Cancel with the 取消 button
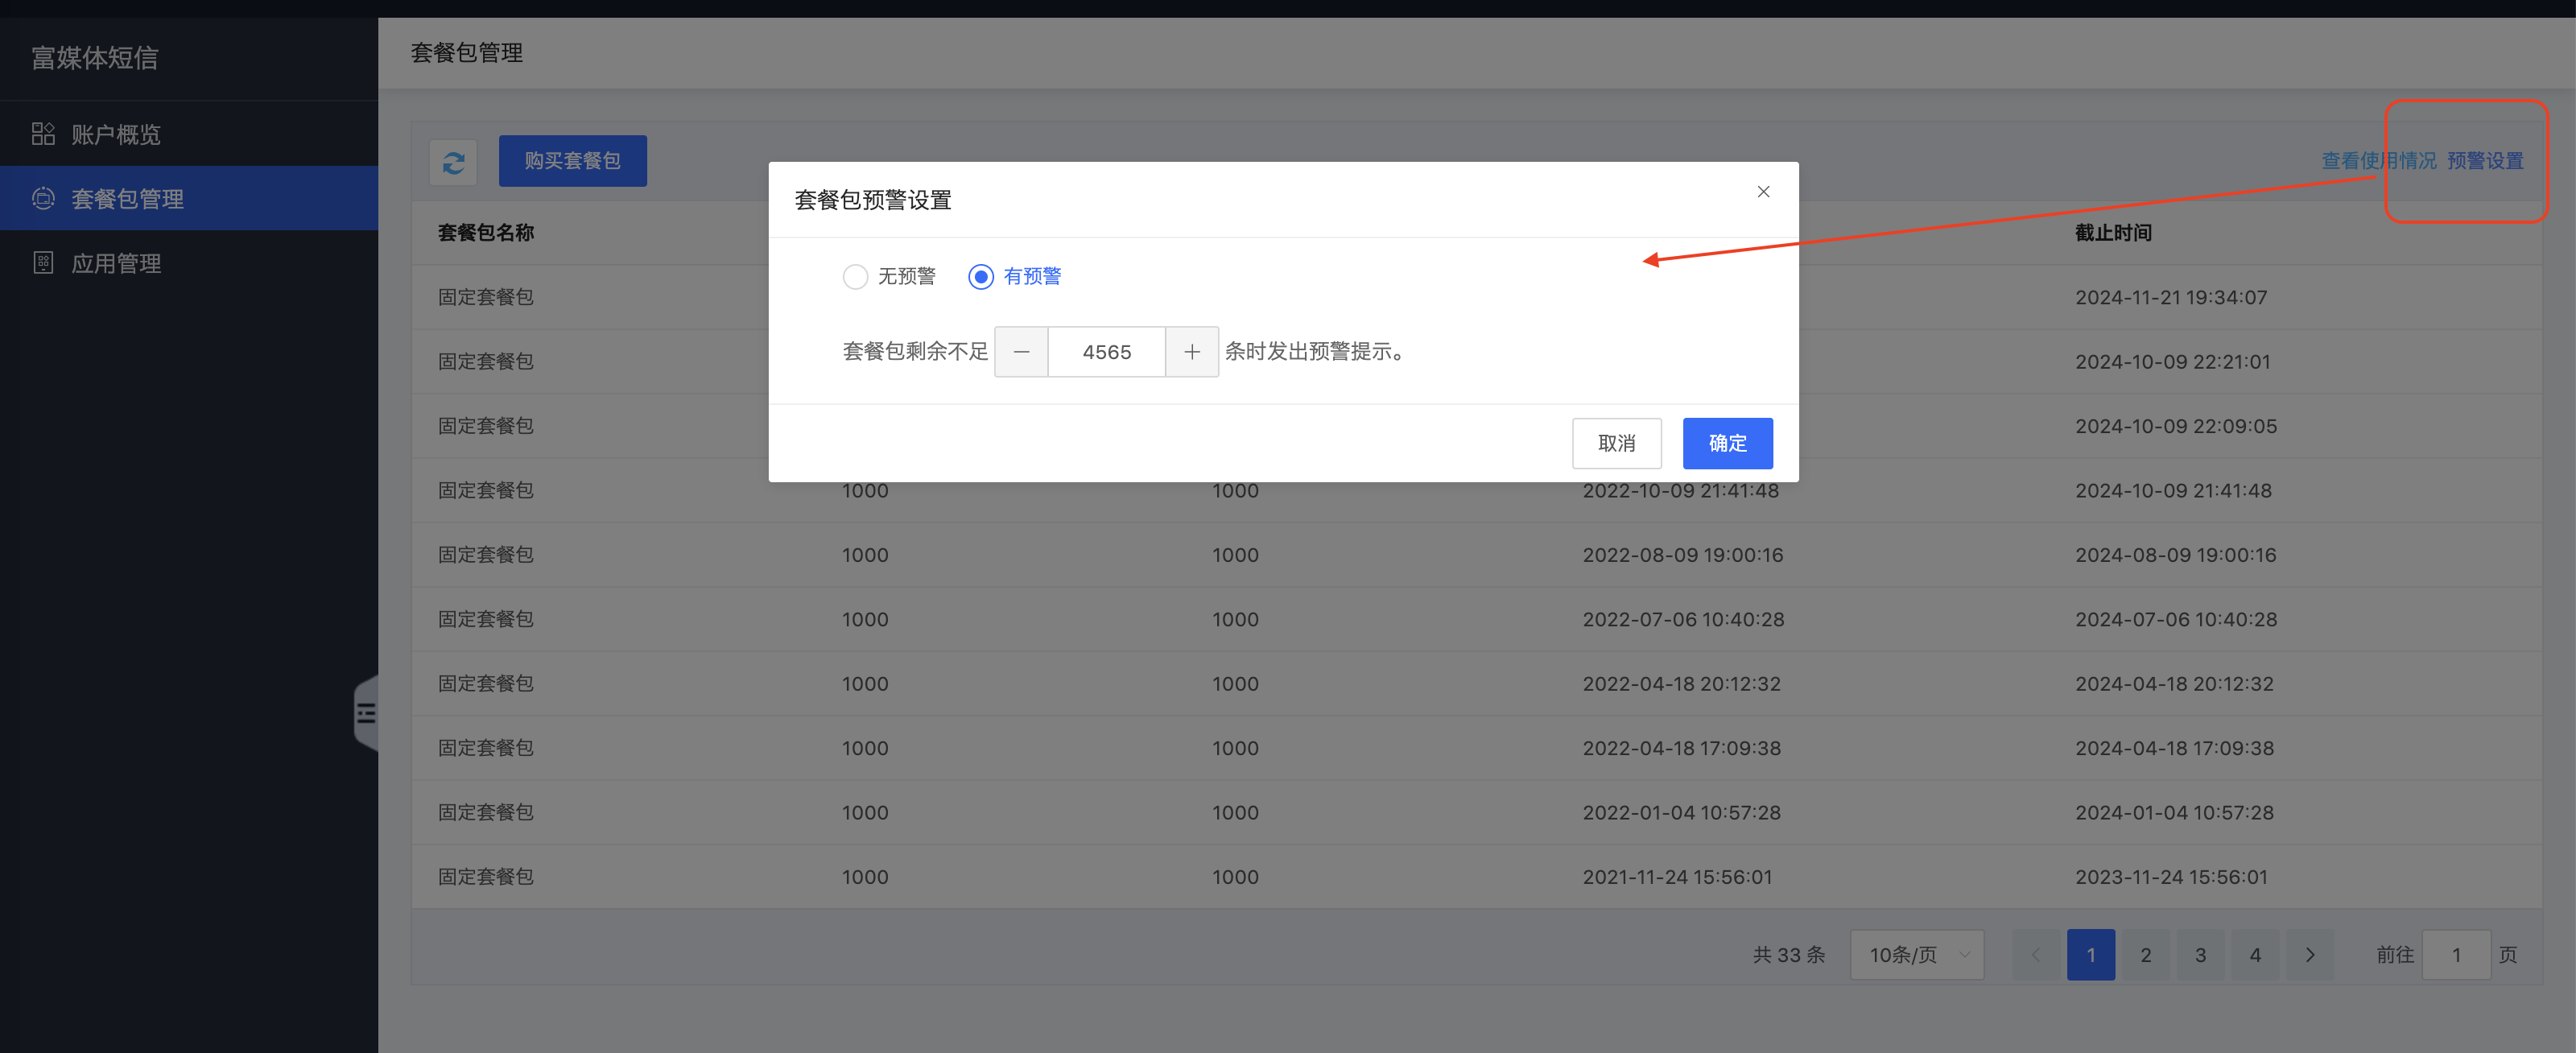Viewport: 2576px width, 1053px height. pos(1616,443)
